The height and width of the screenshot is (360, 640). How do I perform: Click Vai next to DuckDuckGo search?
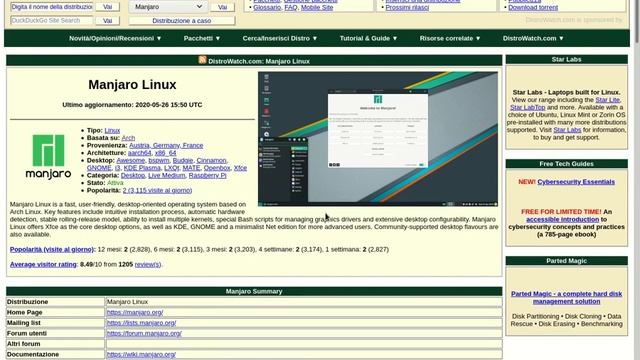[x=107, y=20]
